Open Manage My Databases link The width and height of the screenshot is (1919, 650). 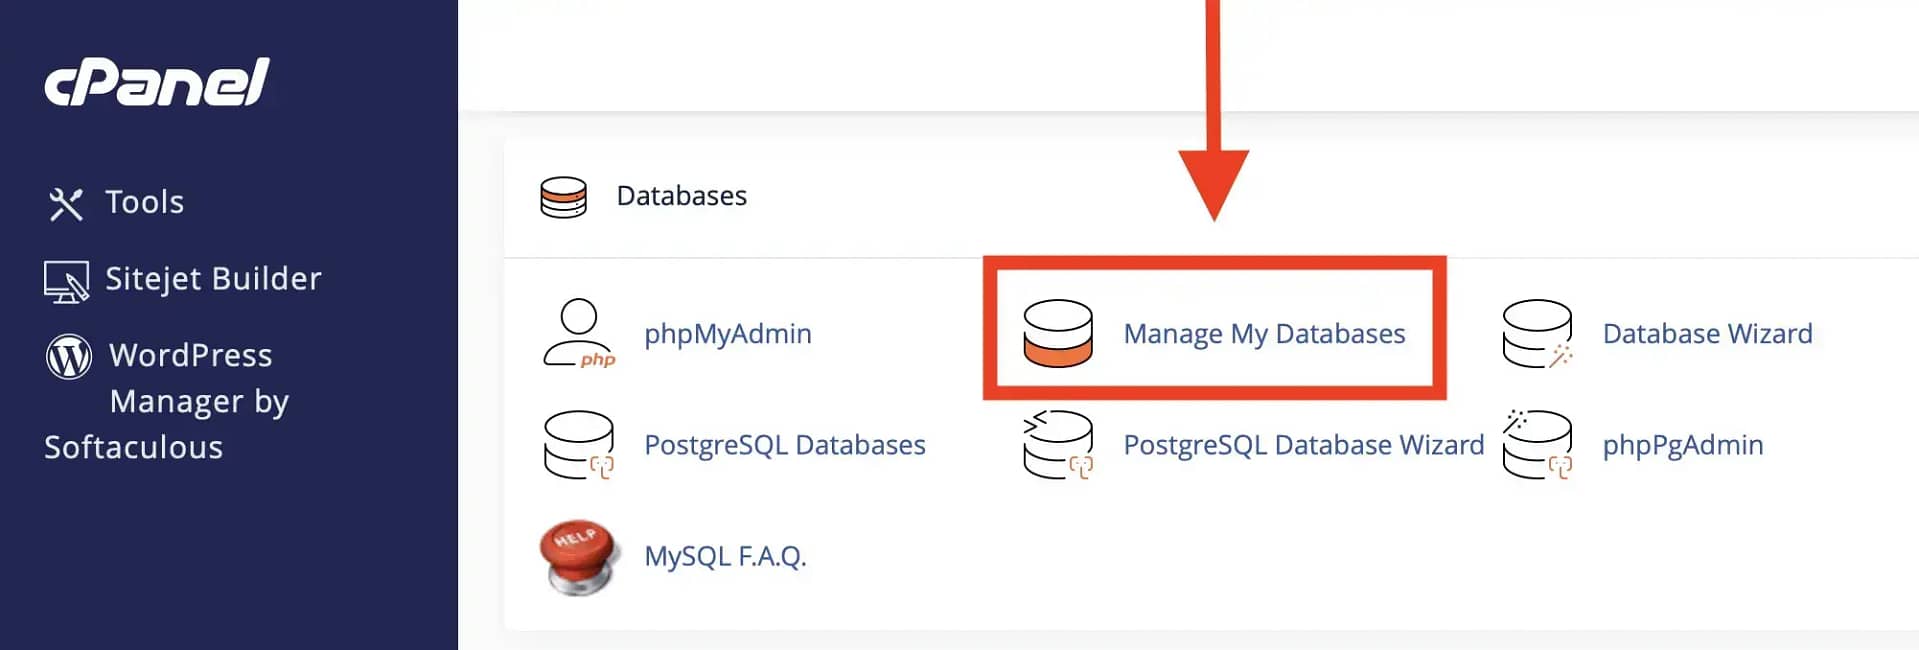point(1264,334)
